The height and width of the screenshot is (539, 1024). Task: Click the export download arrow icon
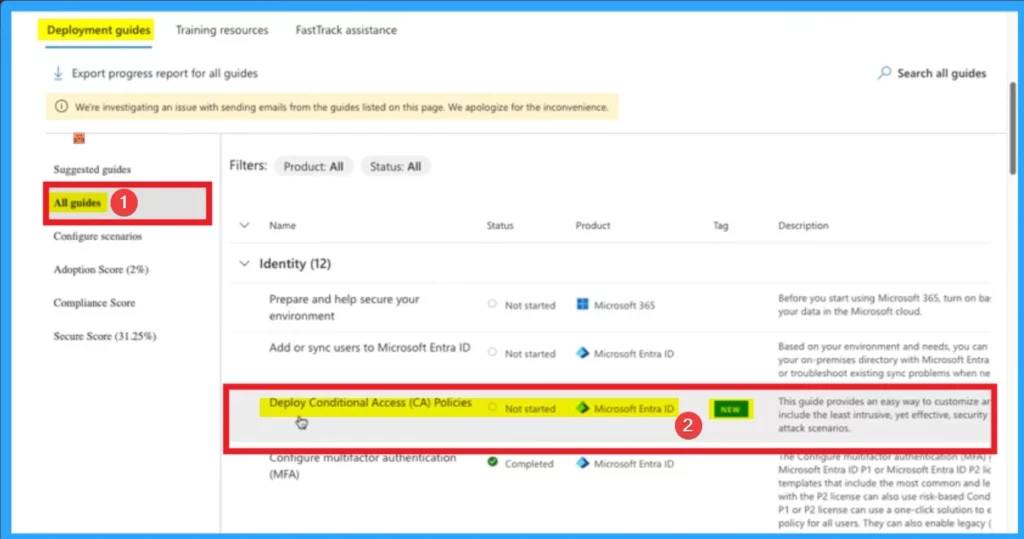[58, 73]
